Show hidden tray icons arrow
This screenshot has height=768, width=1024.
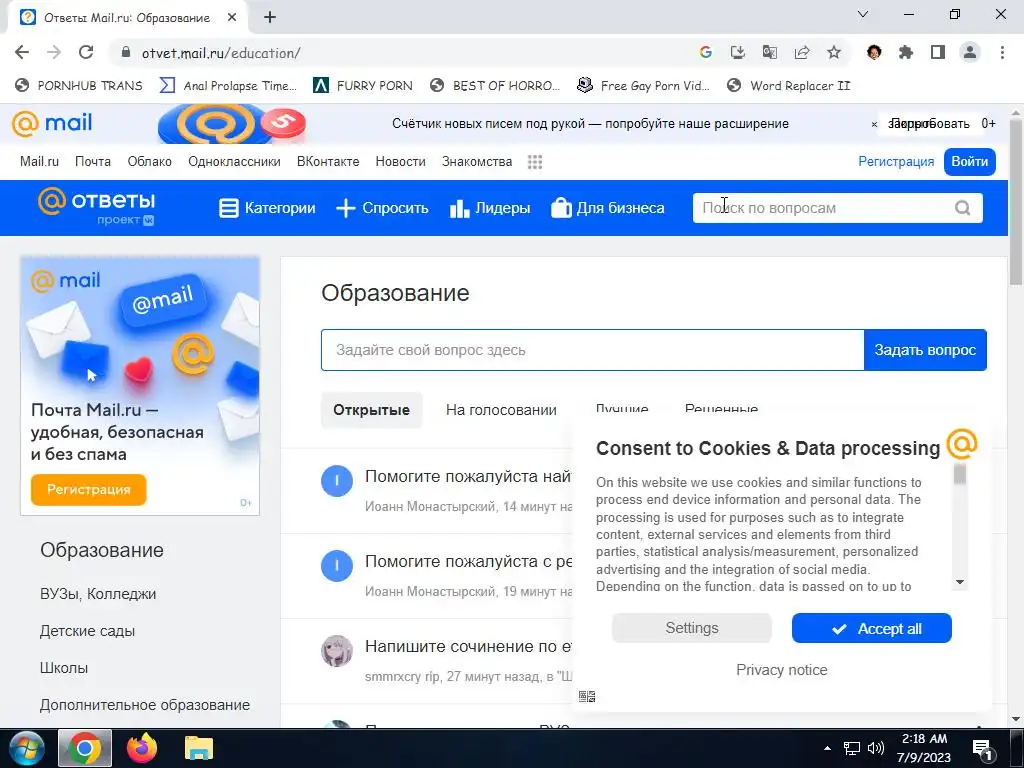click(x=827, y=748)
